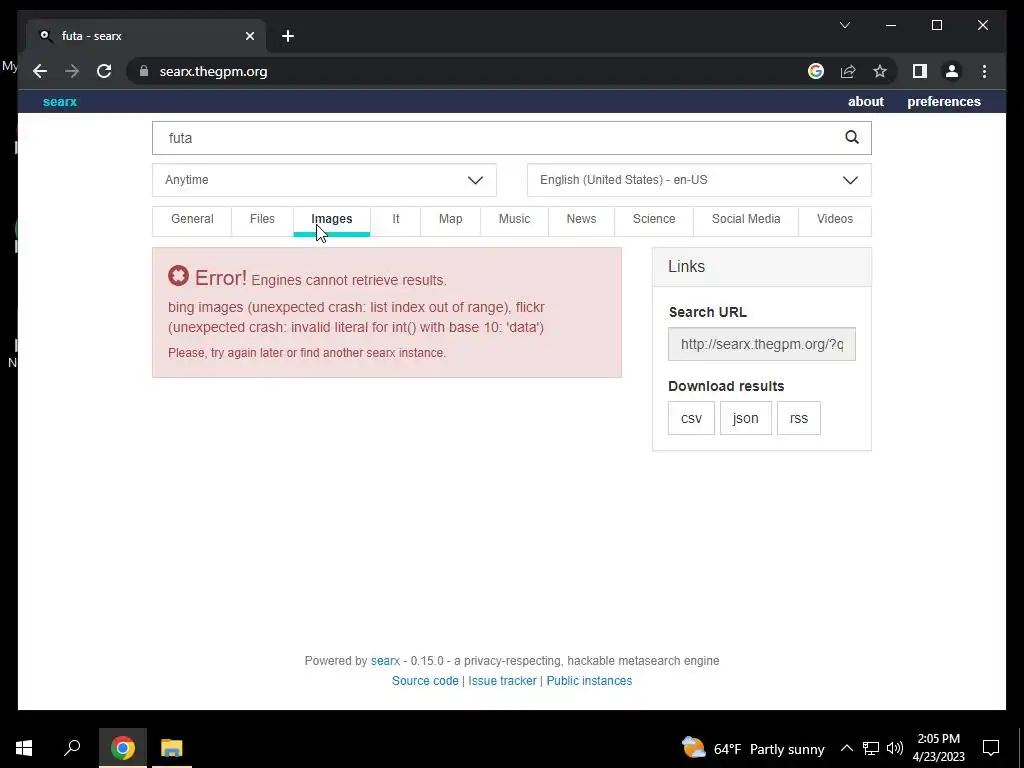
Task: Open the about page link
Action: [865, 102]
